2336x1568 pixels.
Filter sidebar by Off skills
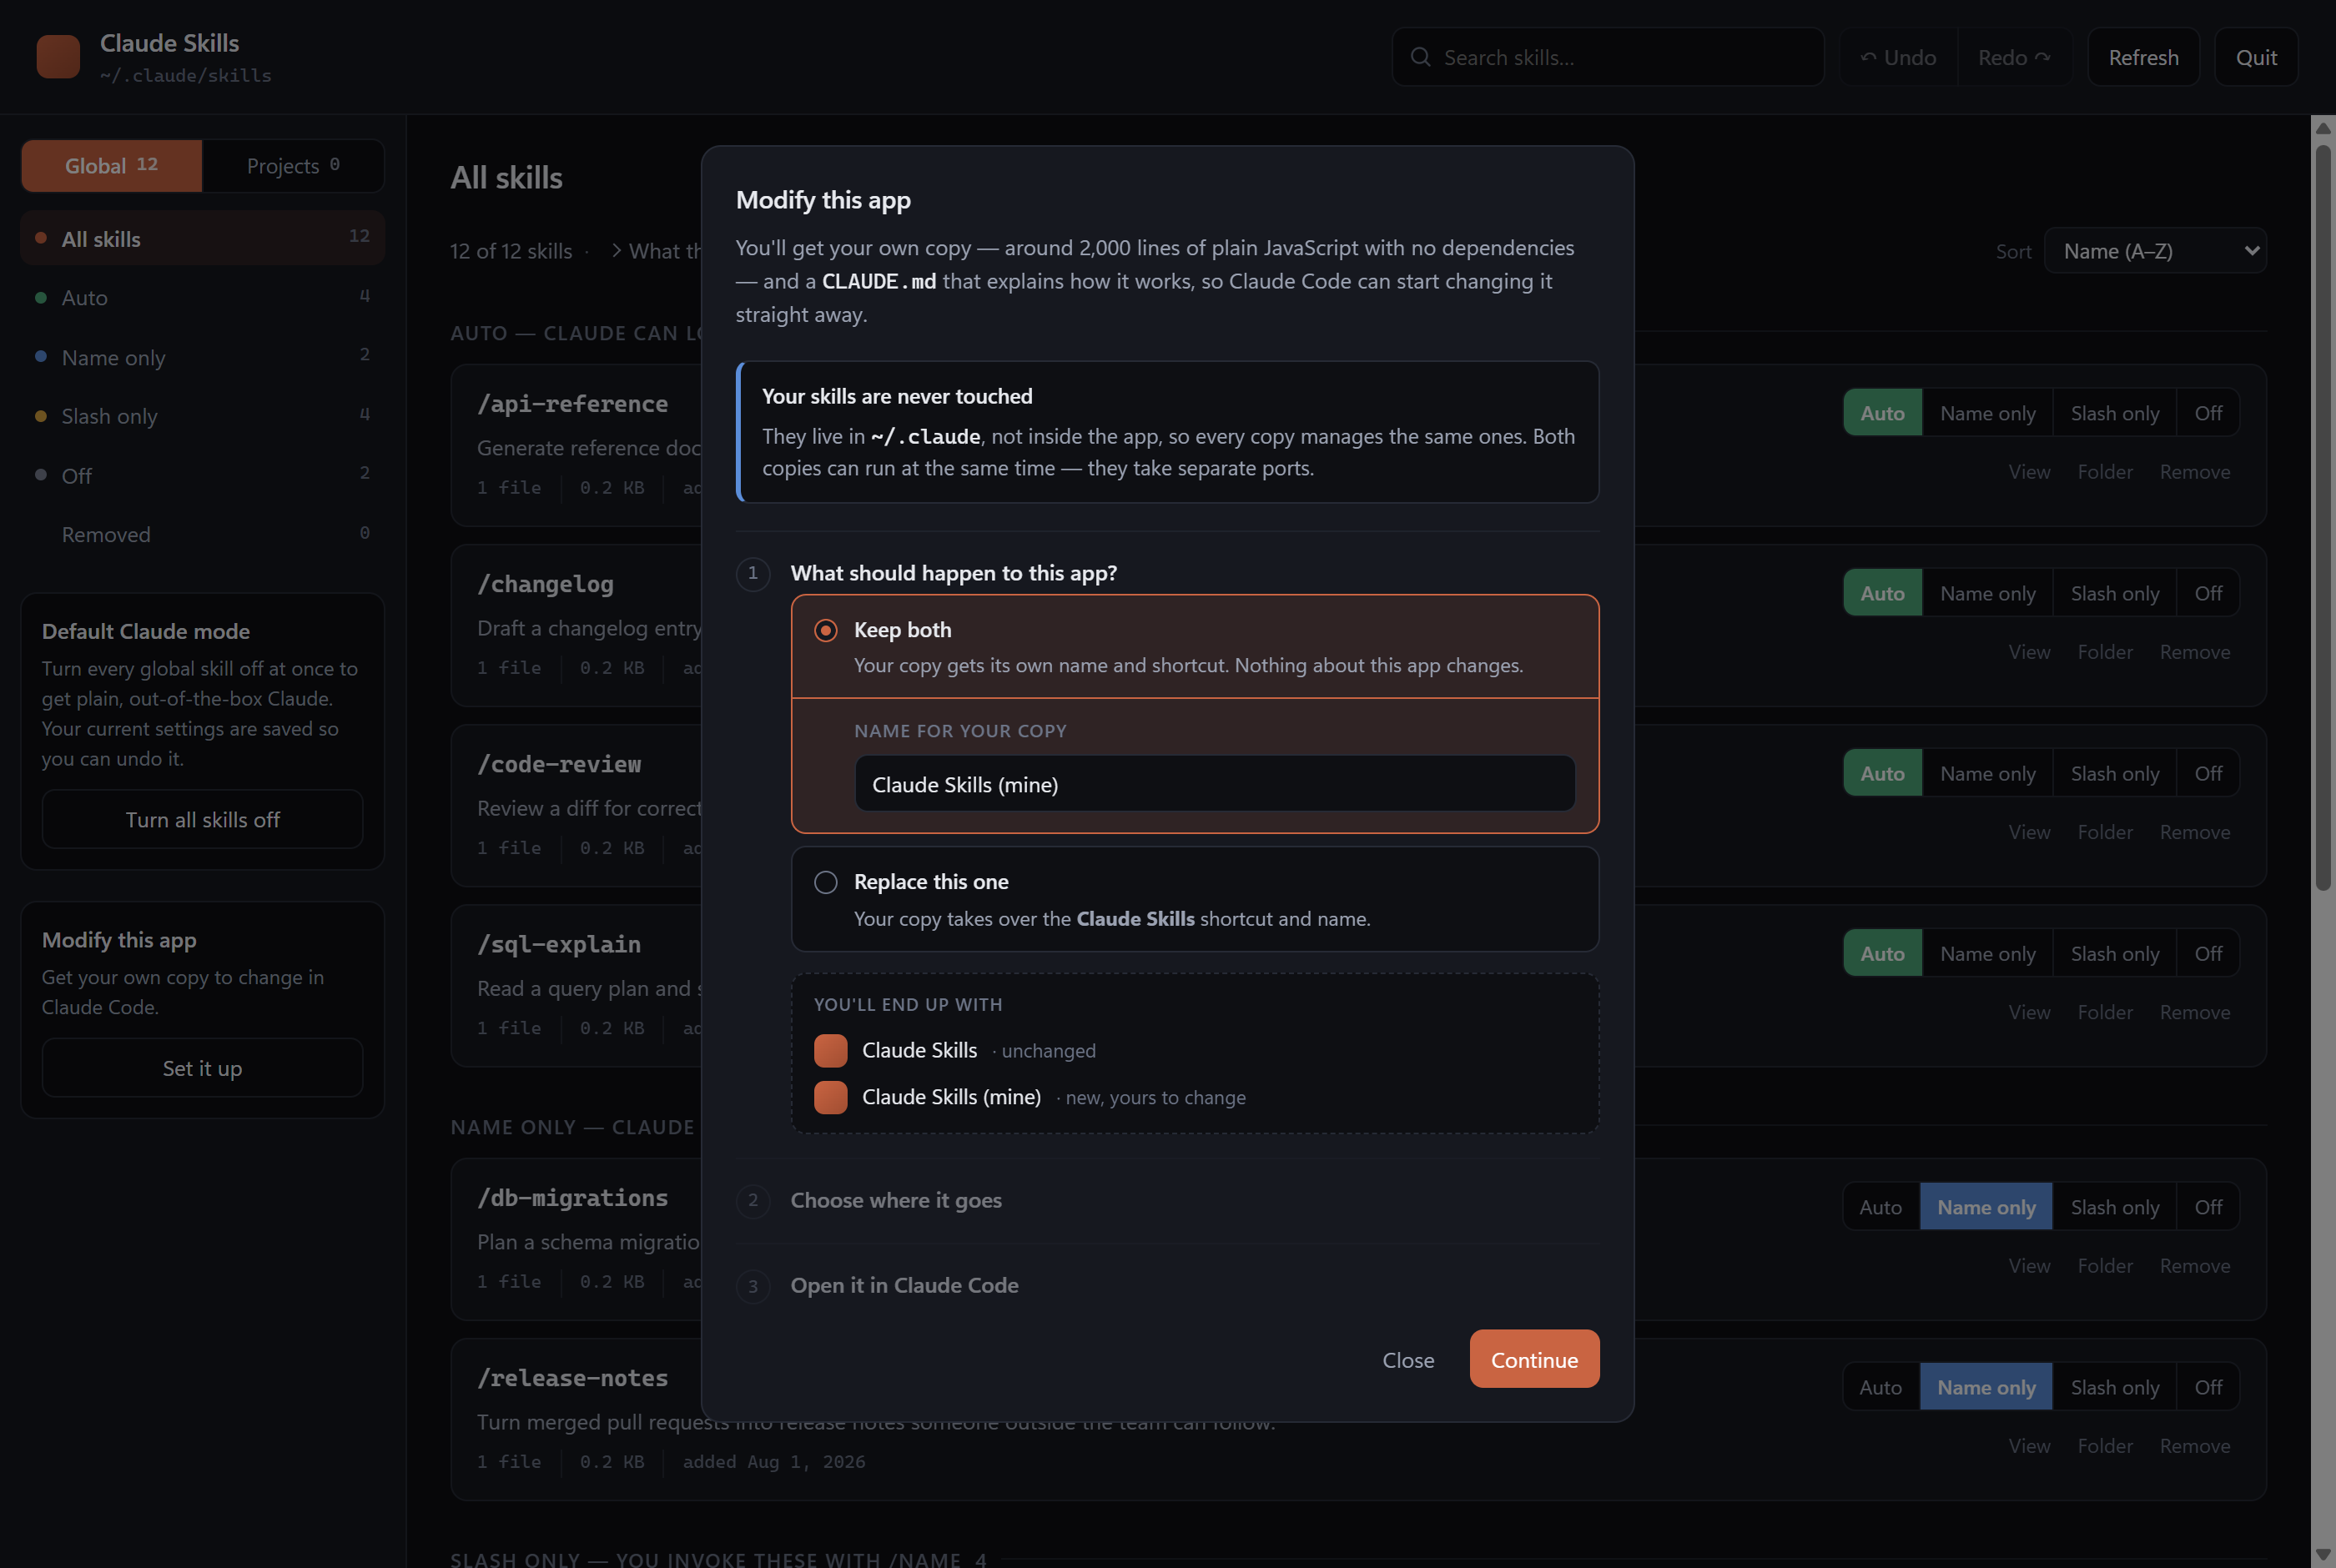tap(202, 475)
